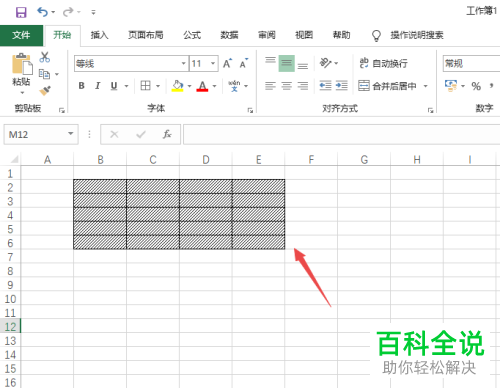Click the Borders icon
The width and height of the screenshot is (500, 388).
click(x=145, y=86)
